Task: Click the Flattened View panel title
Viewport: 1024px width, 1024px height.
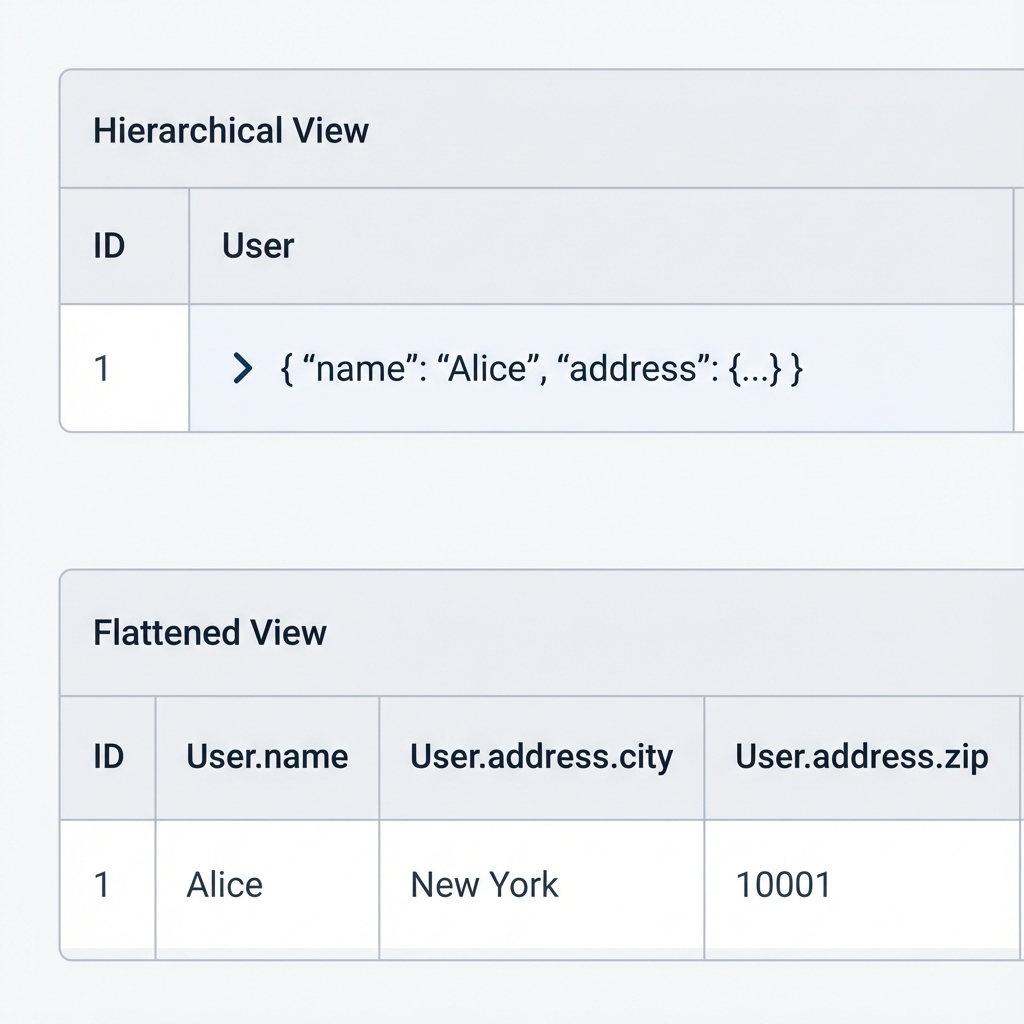Action: (210, 633)
